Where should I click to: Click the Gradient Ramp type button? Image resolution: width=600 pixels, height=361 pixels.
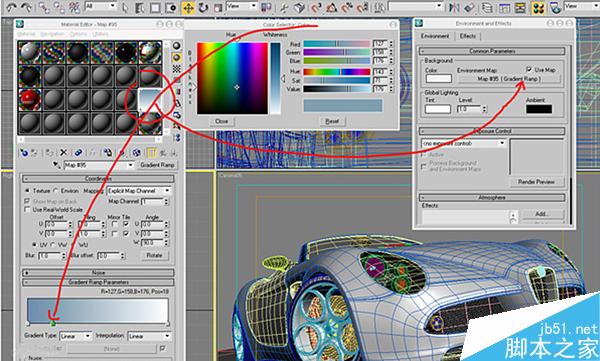pyautogui.click(x=157, y=165)
